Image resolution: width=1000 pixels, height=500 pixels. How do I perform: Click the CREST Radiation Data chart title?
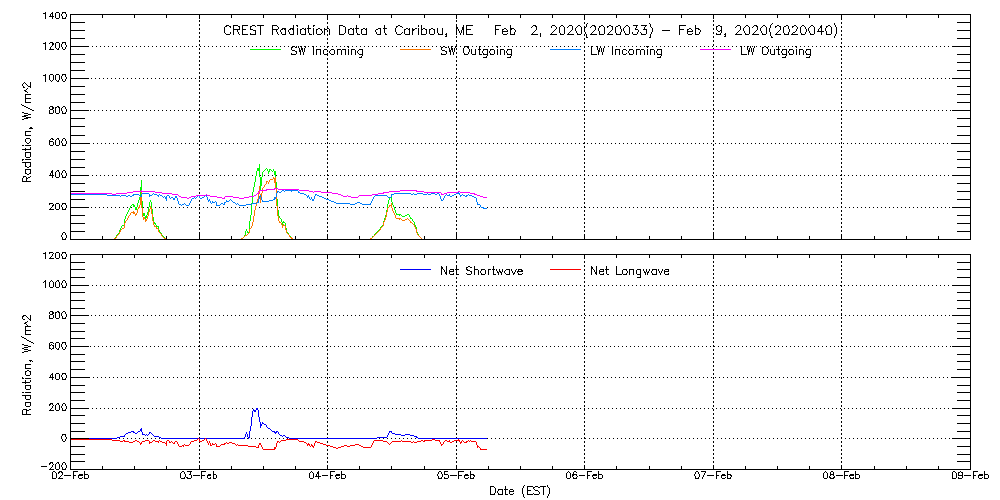coord(530,31)
